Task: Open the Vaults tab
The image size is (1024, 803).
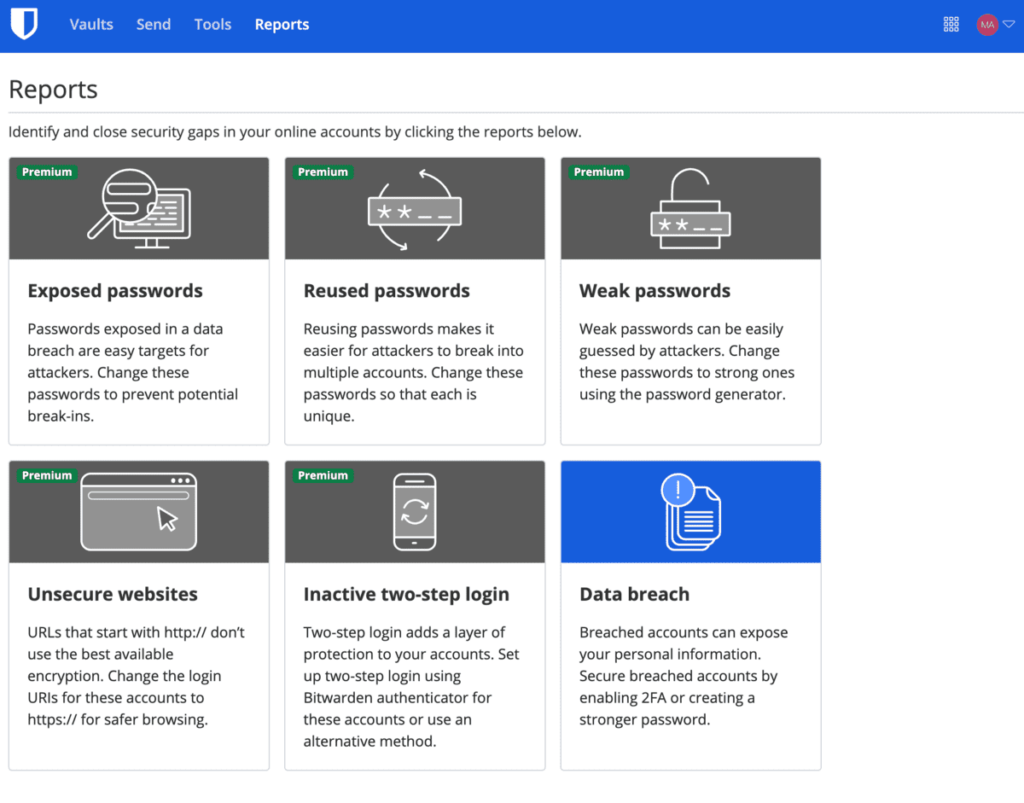Action: click(91, 25)
